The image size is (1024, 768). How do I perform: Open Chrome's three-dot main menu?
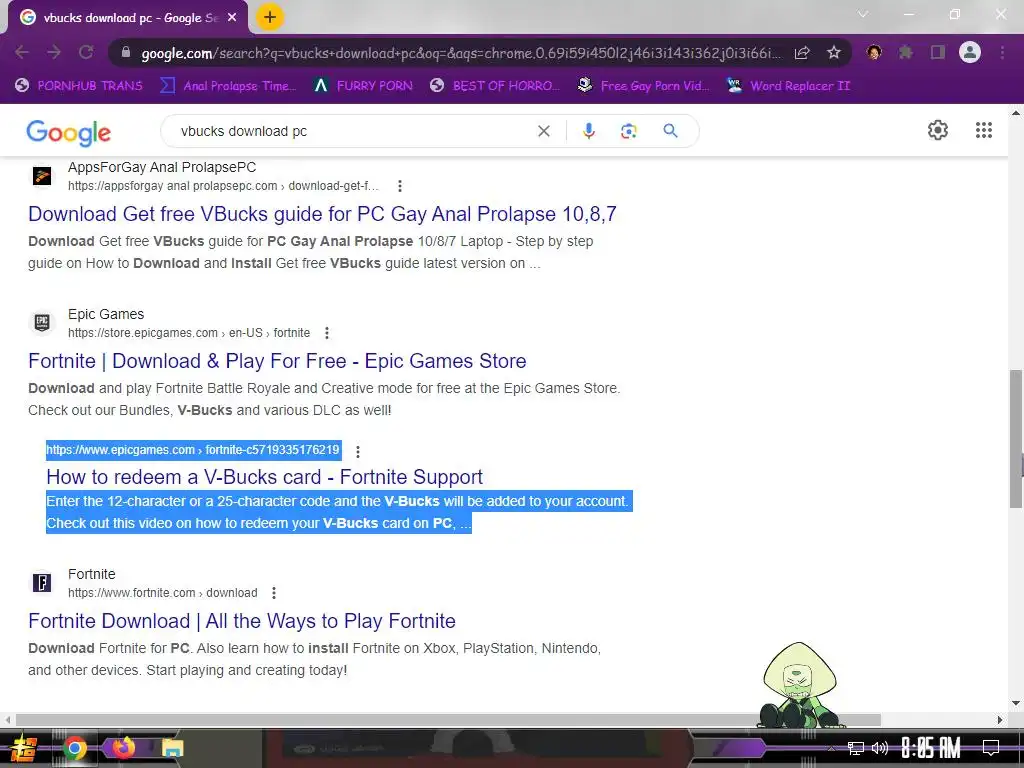(x=1002, y=52)
